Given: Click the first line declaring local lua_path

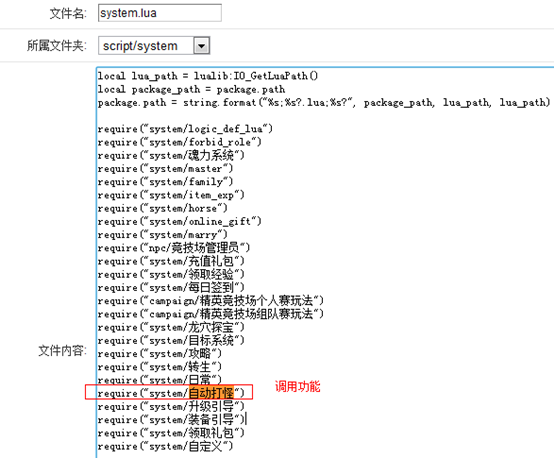Looking at the screenshot, I should pos(208,76).
